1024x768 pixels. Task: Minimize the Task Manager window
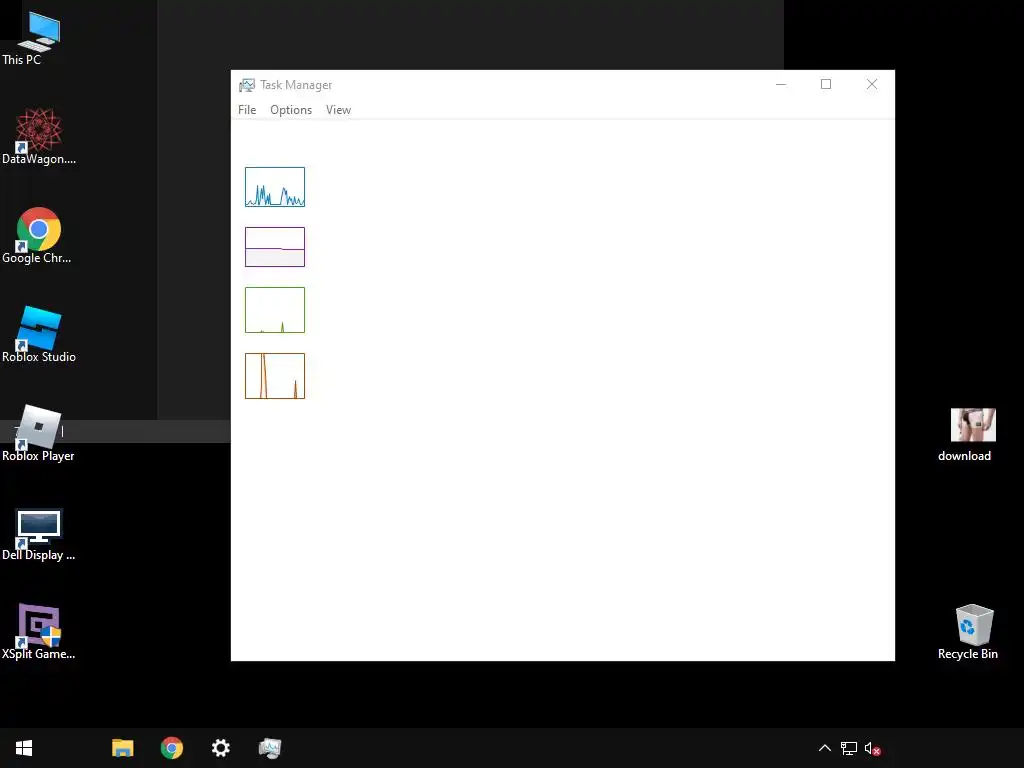[x=781, y=84]
